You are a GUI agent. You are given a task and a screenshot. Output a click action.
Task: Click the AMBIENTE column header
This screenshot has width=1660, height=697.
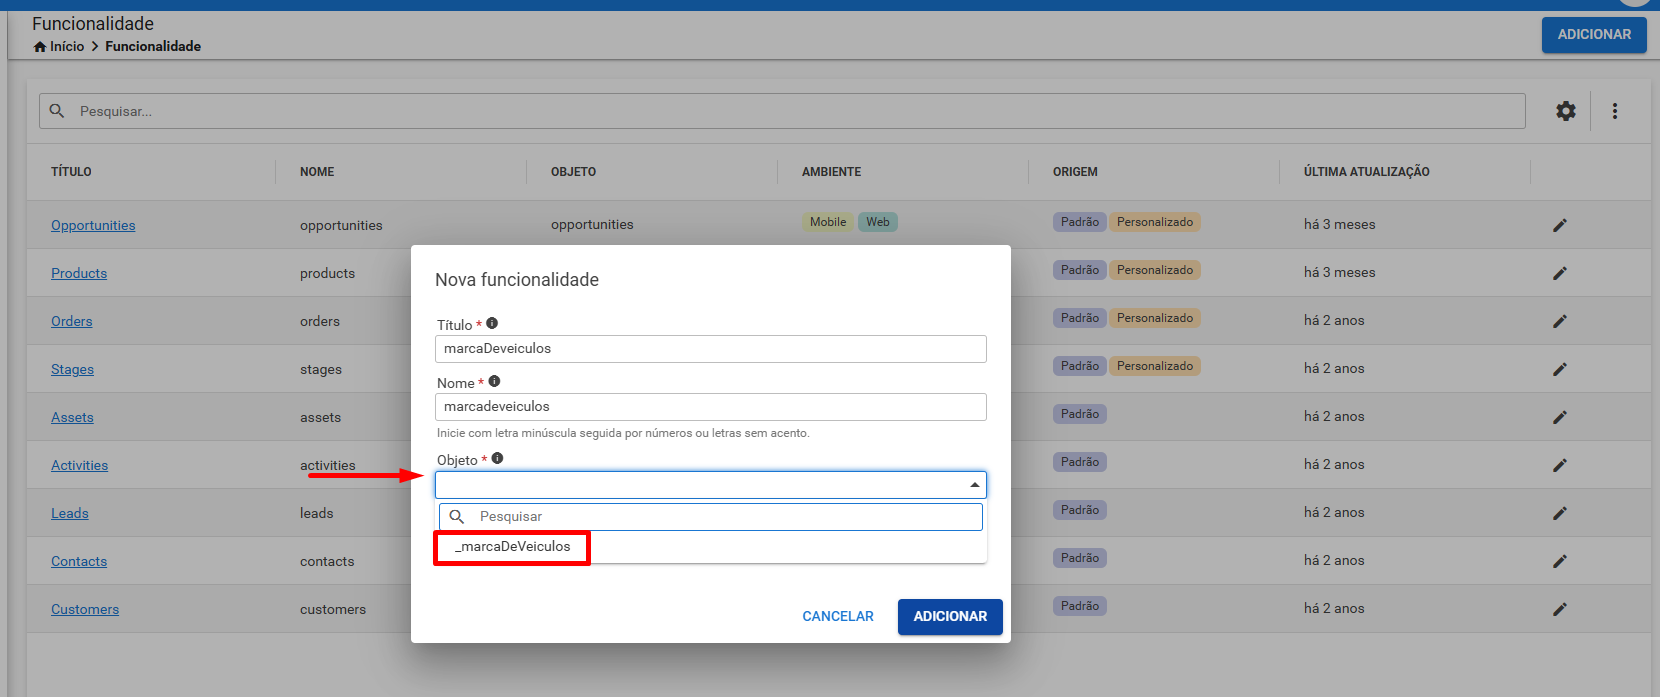[831, 172]
